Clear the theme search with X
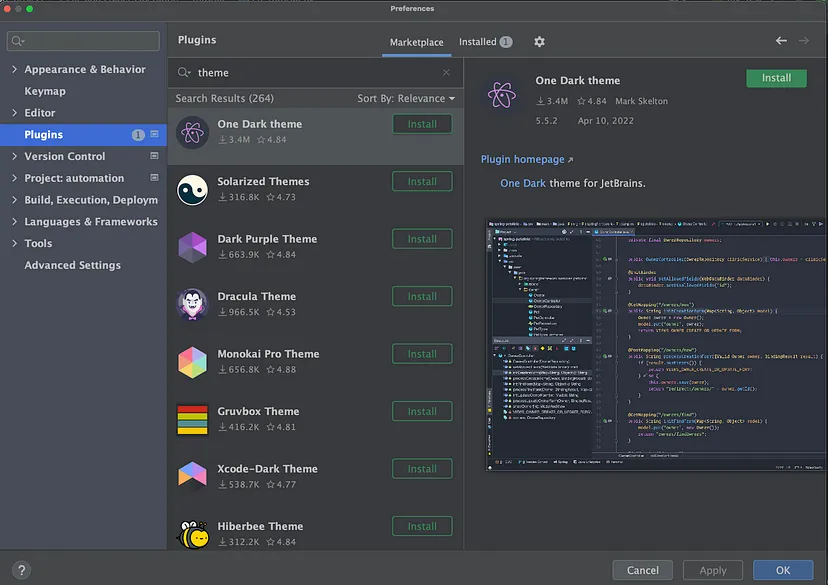This screenshot has width=828, height=585. click(446, 72)
